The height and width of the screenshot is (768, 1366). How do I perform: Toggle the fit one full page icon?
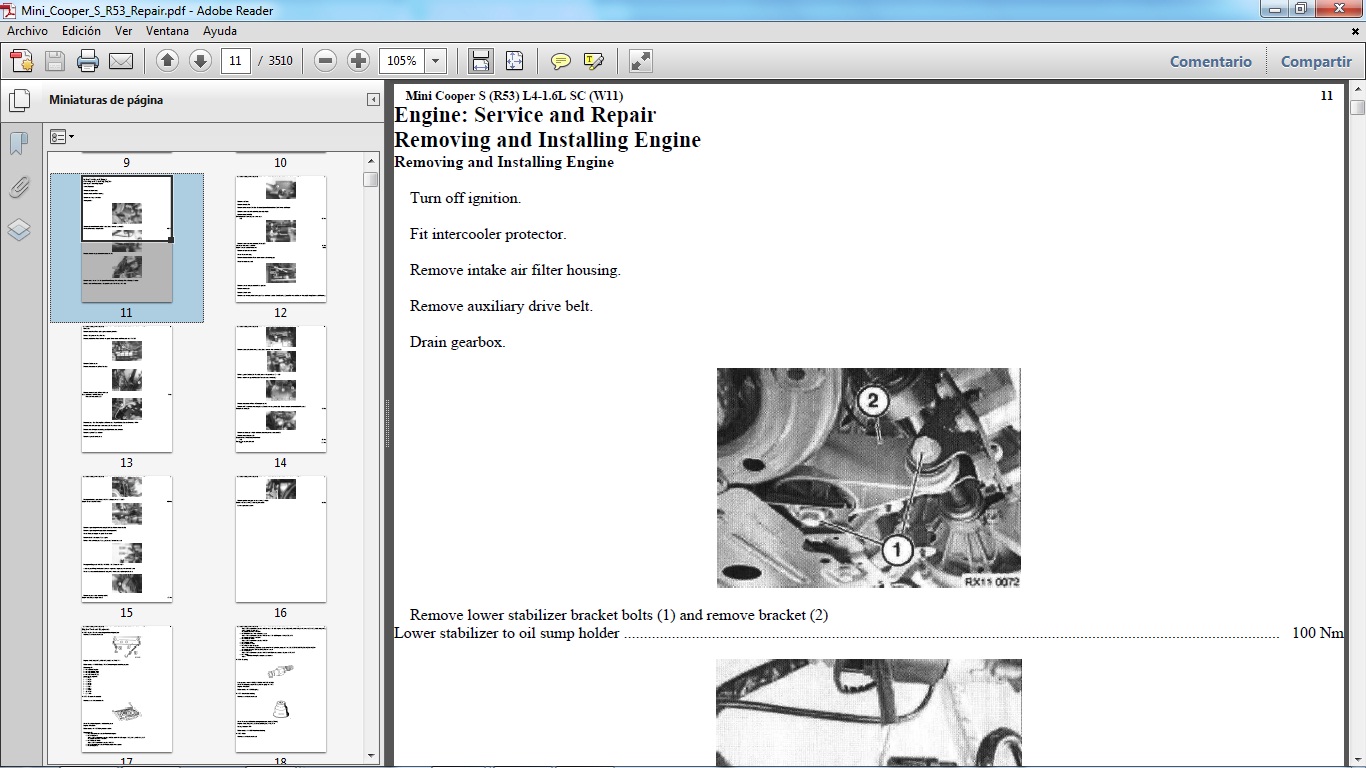coord(514,61)
